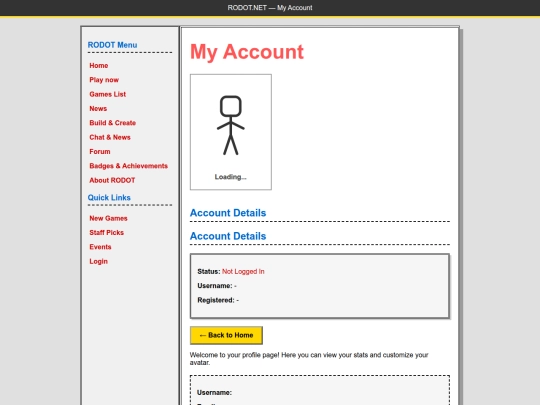540x405 pixels.
Task: Visit the Chat & News link
Action: [x=110, y=137]
